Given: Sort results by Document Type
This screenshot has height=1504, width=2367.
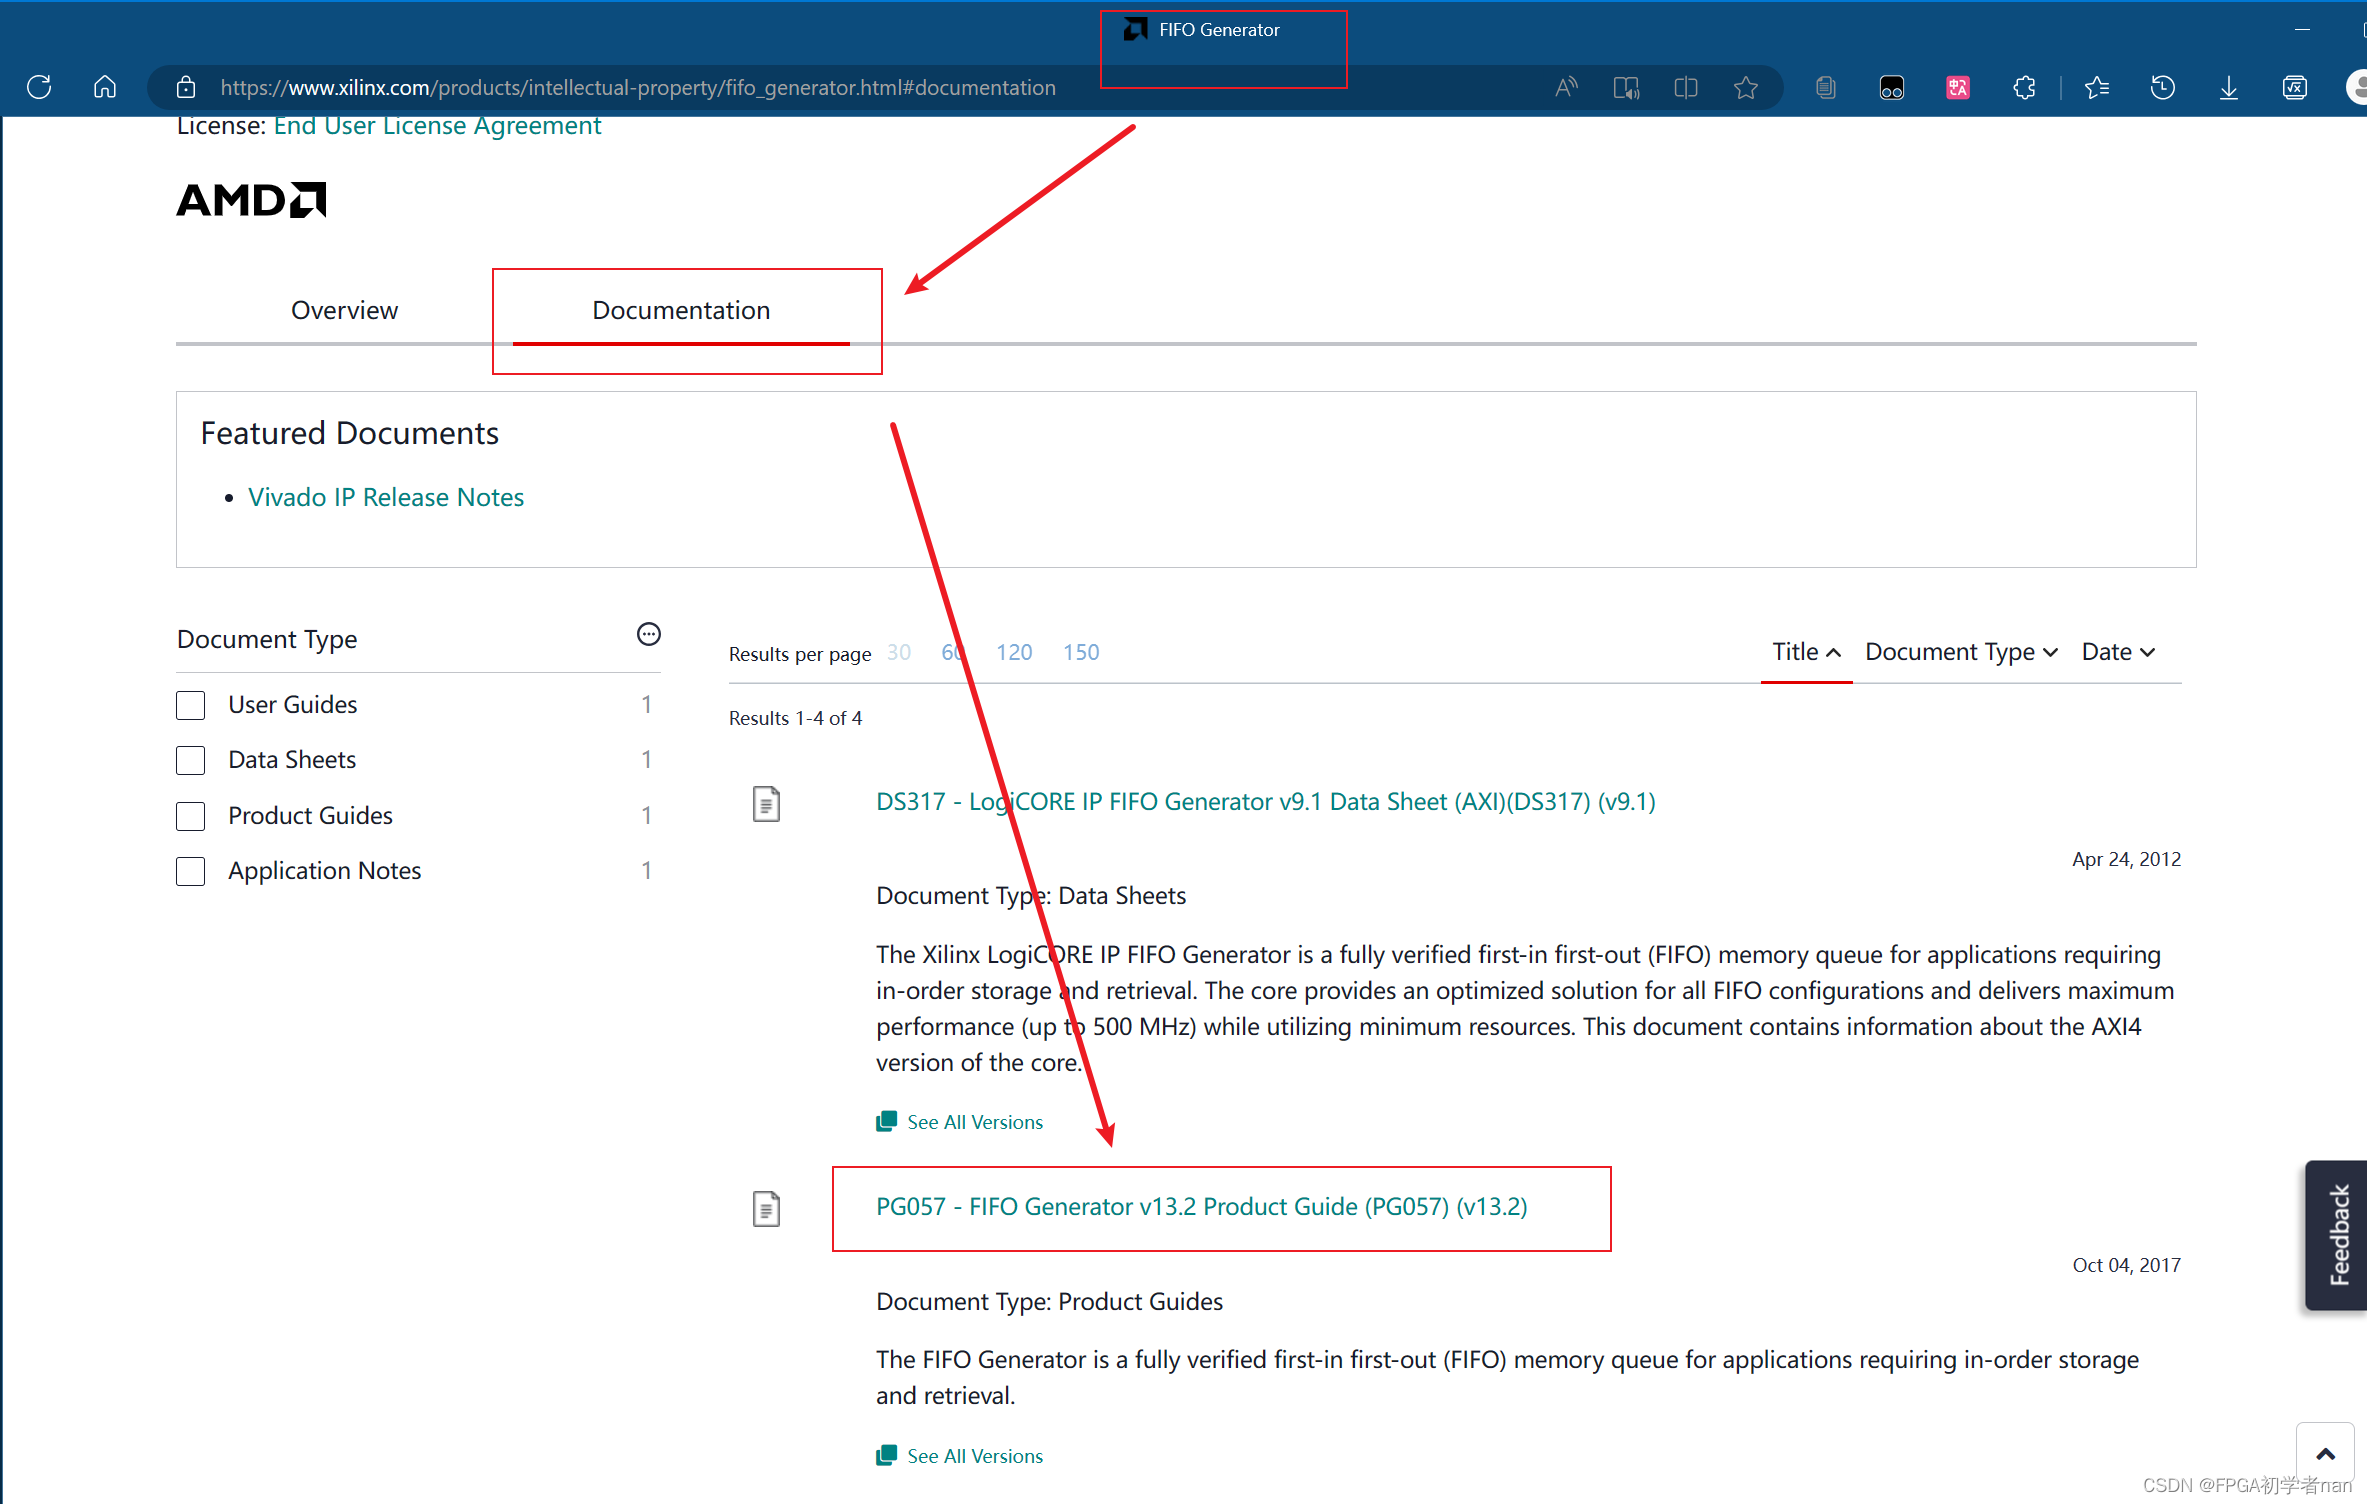Looking at the screenshot, I should click(x=1961, y=652).
